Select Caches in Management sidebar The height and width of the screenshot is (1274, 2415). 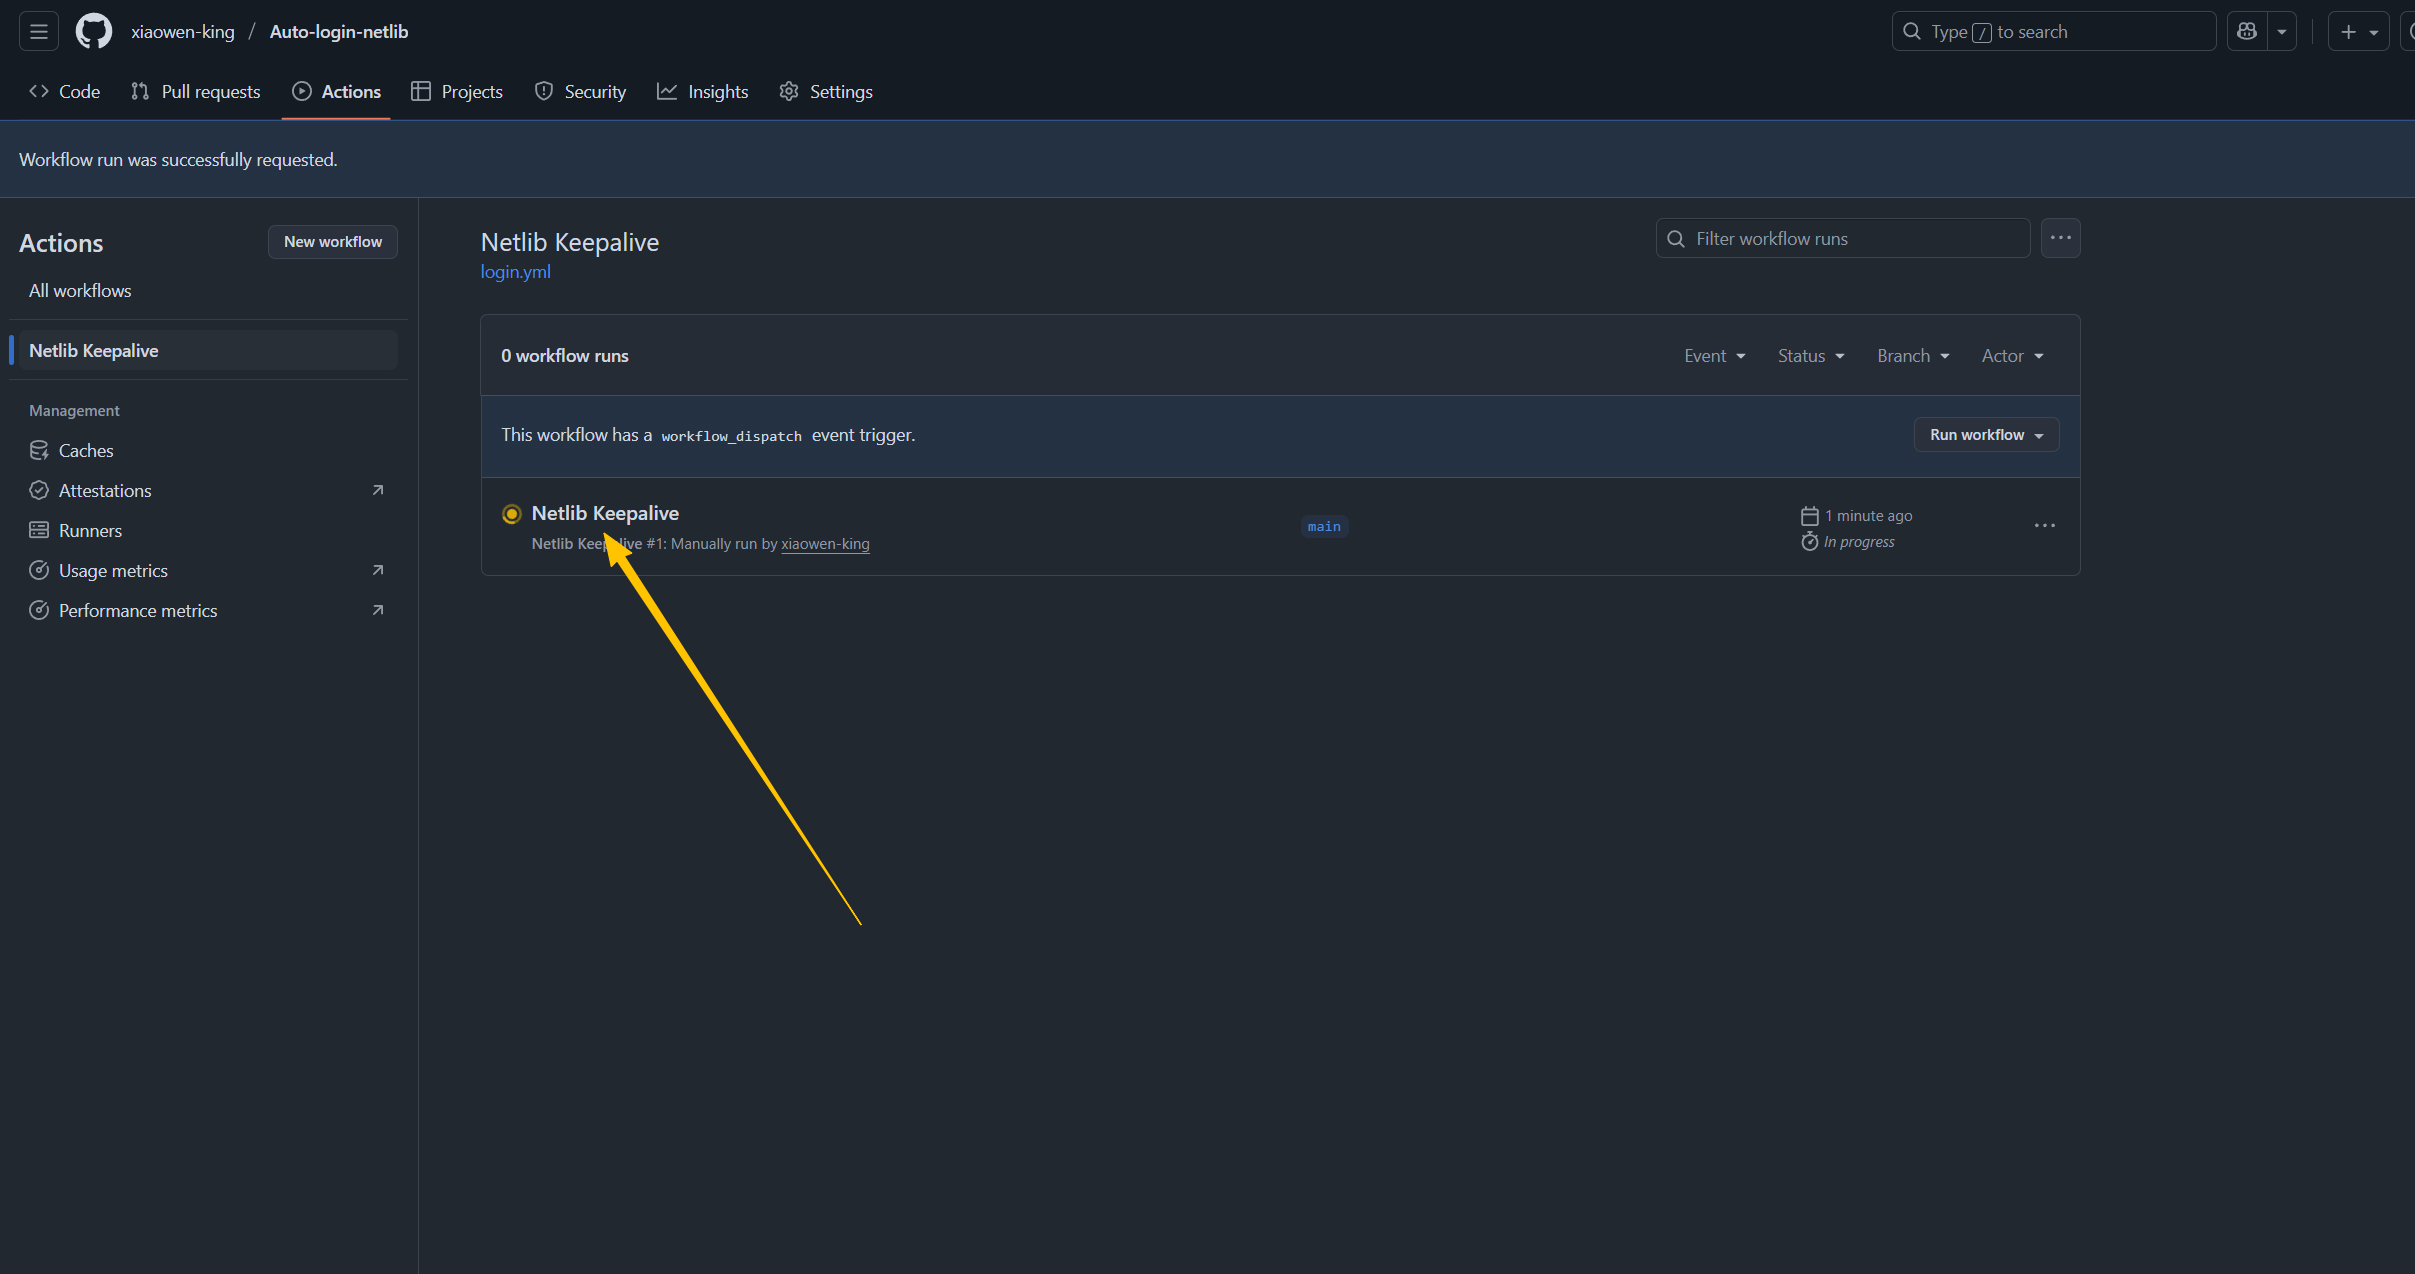[x=86, y=451]
